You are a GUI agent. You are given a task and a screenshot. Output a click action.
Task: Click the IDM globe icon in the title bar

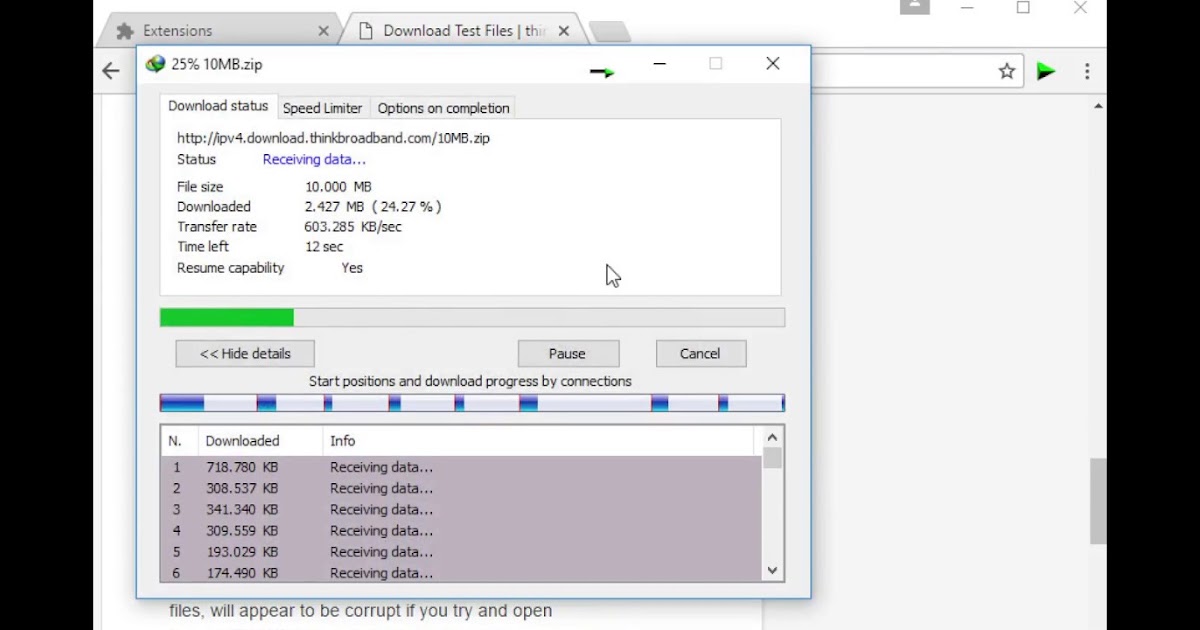pos(155,64)
